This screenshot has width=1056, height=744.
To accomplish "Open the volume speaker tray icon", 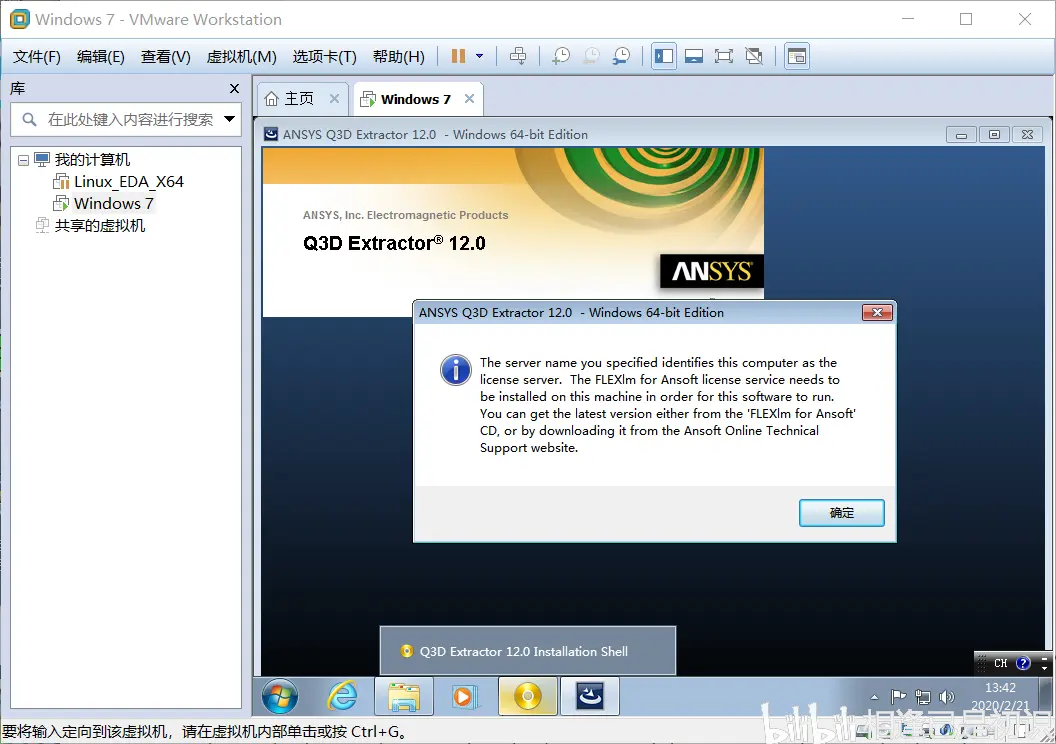I will pyautogui.click(x=947, y=697).
